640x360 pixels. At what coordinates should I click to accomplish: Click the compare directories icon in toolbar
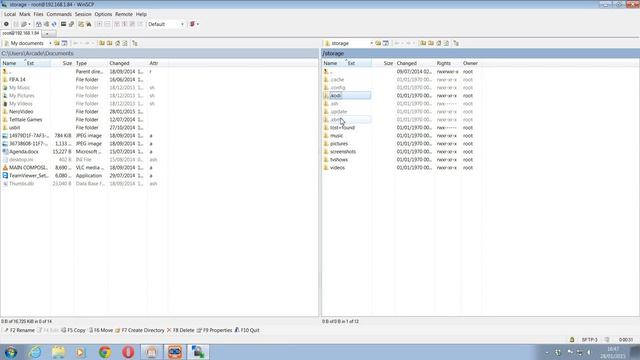(x=39, y=24)
